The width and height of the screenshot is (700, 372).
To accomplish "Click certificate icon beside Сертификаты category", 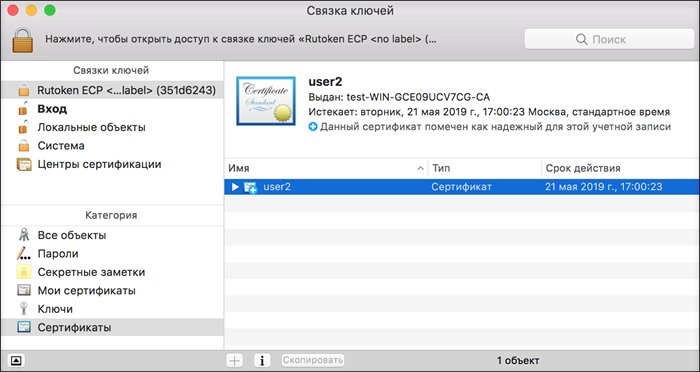I will tap(24, 327).
